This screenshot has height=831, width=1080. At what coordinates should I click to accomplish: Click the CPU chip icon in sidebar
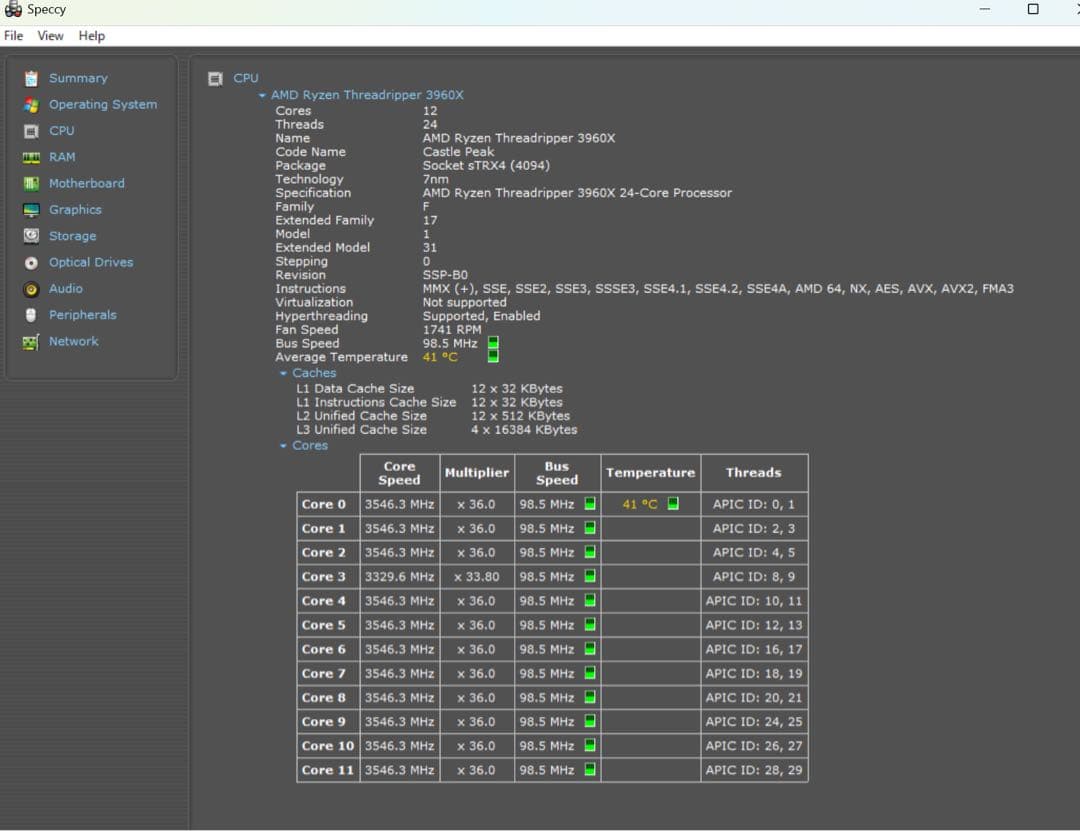click(31, 131)
